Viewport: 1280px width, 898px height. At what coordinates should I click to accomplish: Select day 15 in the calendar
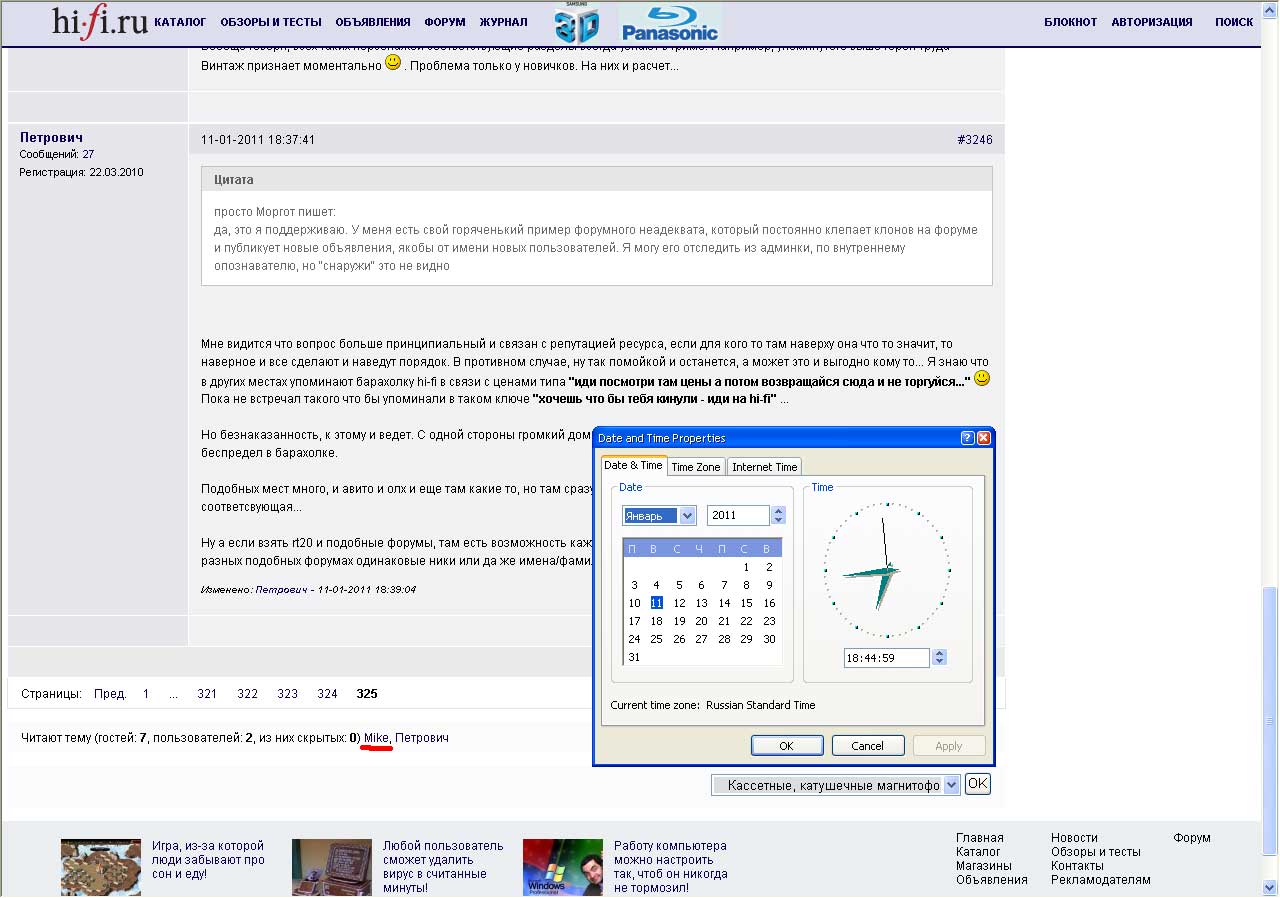[746, 603]
